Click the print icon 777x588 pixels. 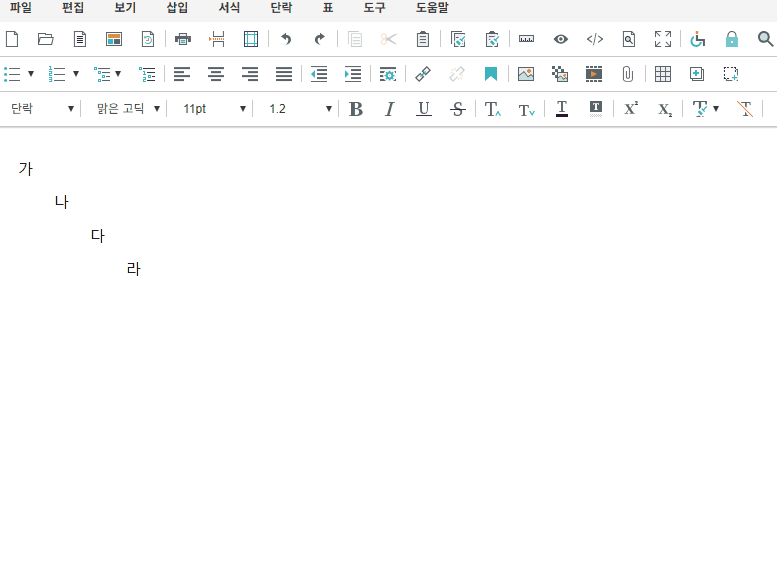click(183, 40)
